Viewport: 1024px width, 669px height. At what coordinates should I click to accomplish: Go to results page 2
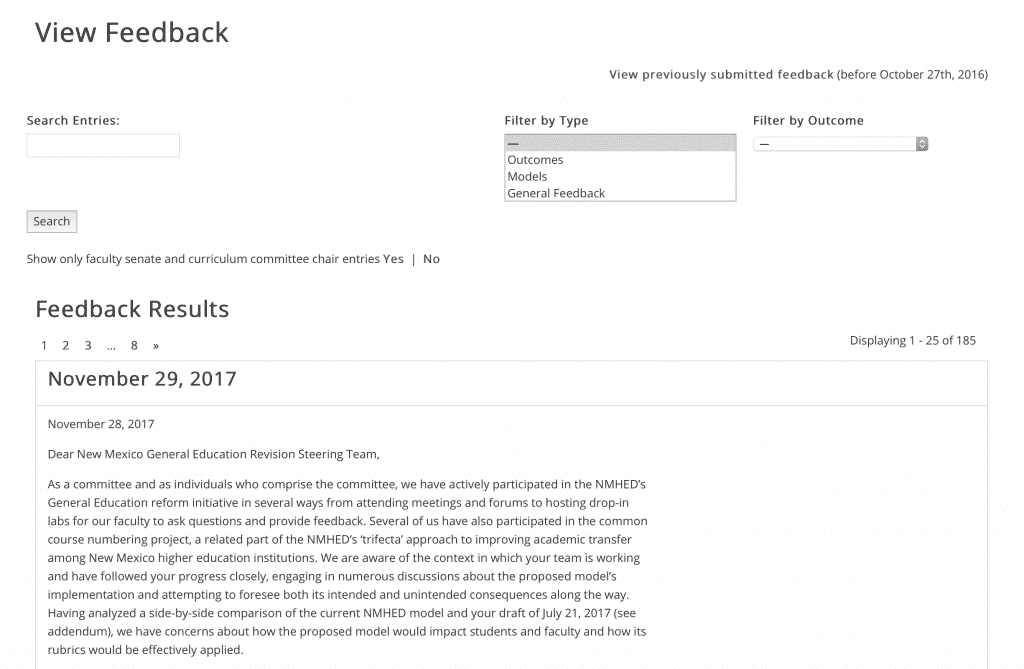tap(65, 346)
